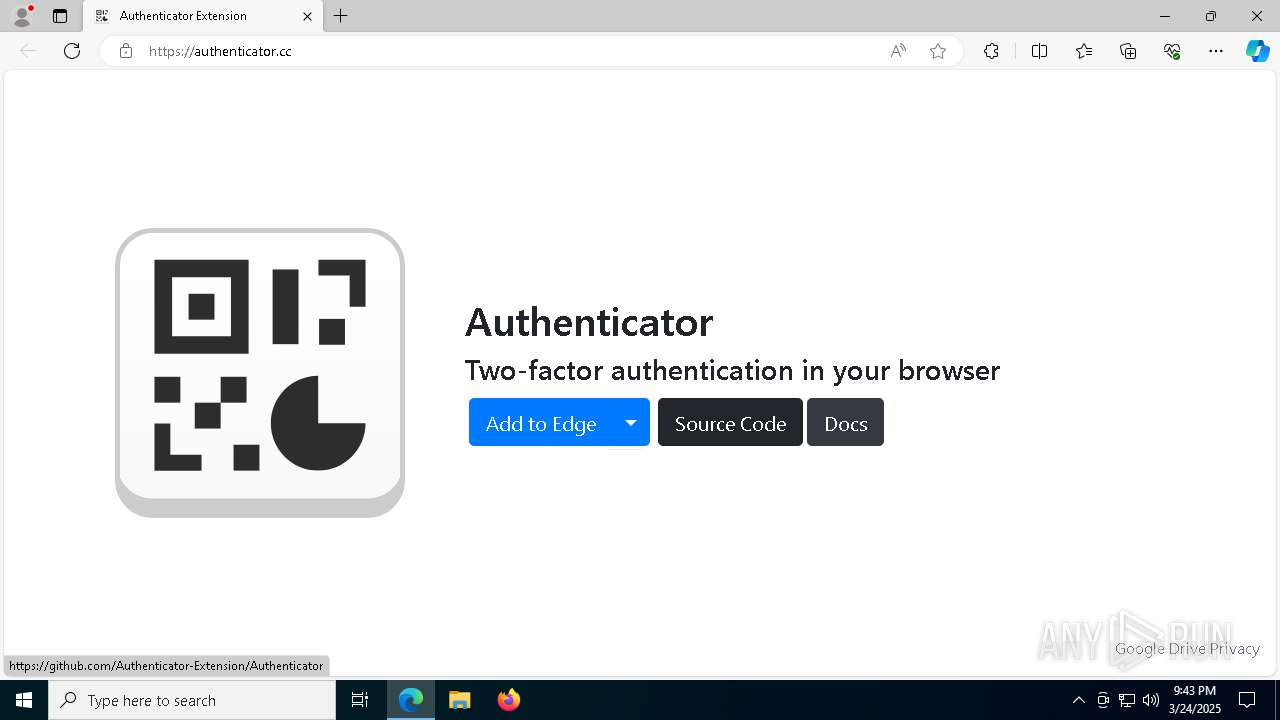Screen dimensions: 1280x720
Task: Launch Firefox from taskbar
Action: pos(509,700)
